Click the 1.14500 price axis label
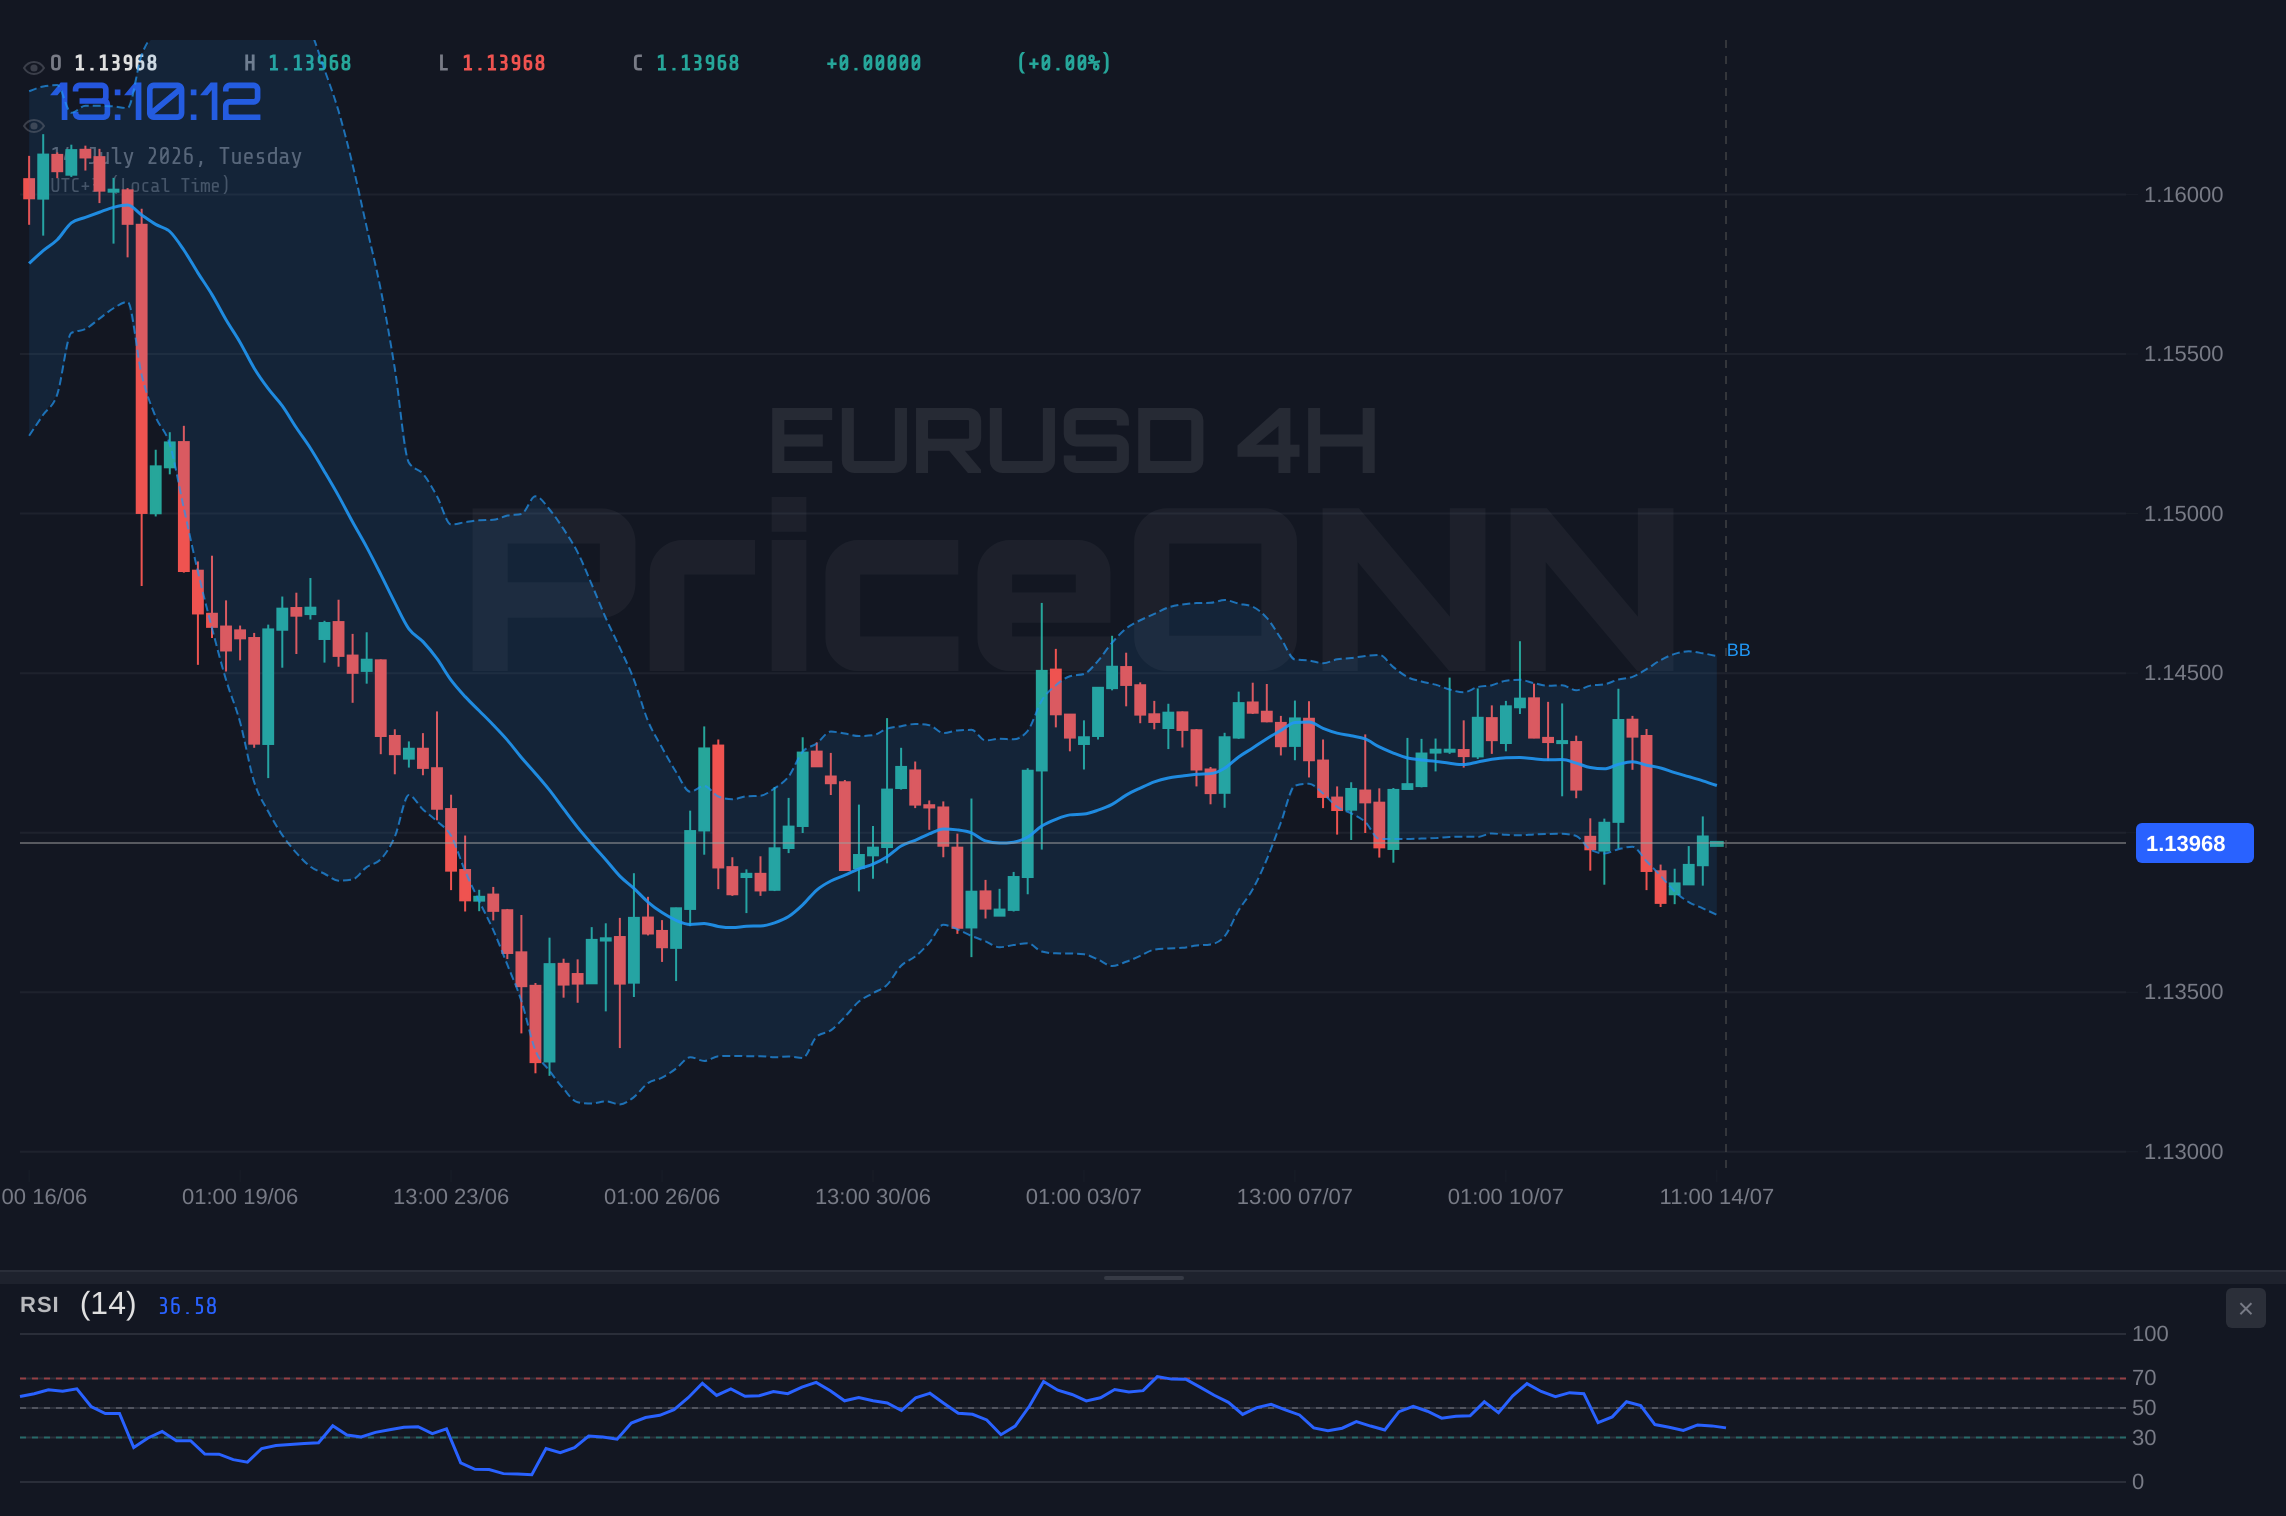Image resolution: width=2286 pixels, height=1516 pixels. coord(2183,673)
